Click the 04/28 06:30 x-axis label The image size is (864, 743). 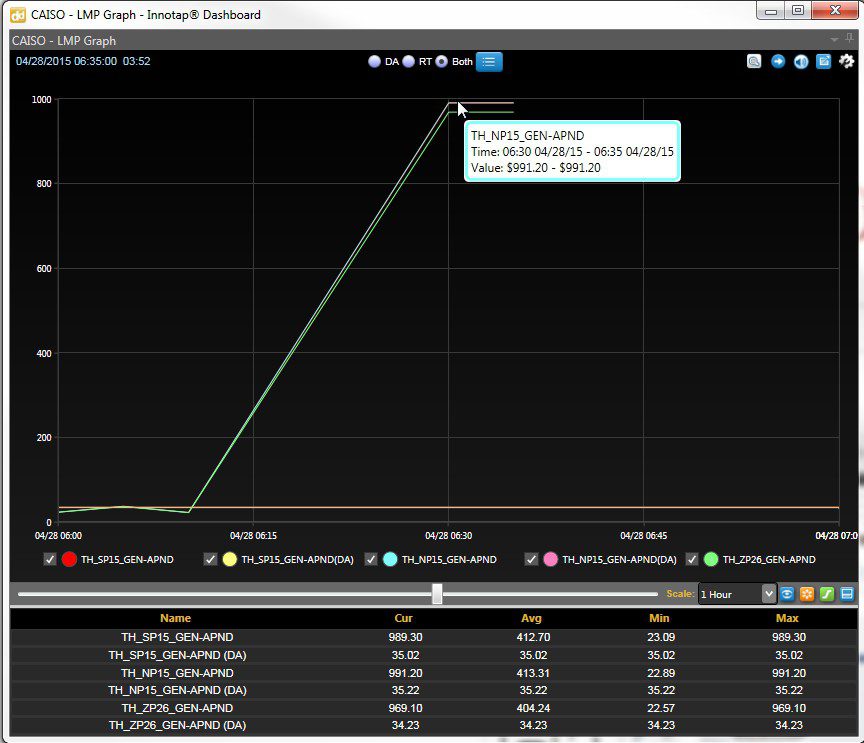(x=449, y=536)
